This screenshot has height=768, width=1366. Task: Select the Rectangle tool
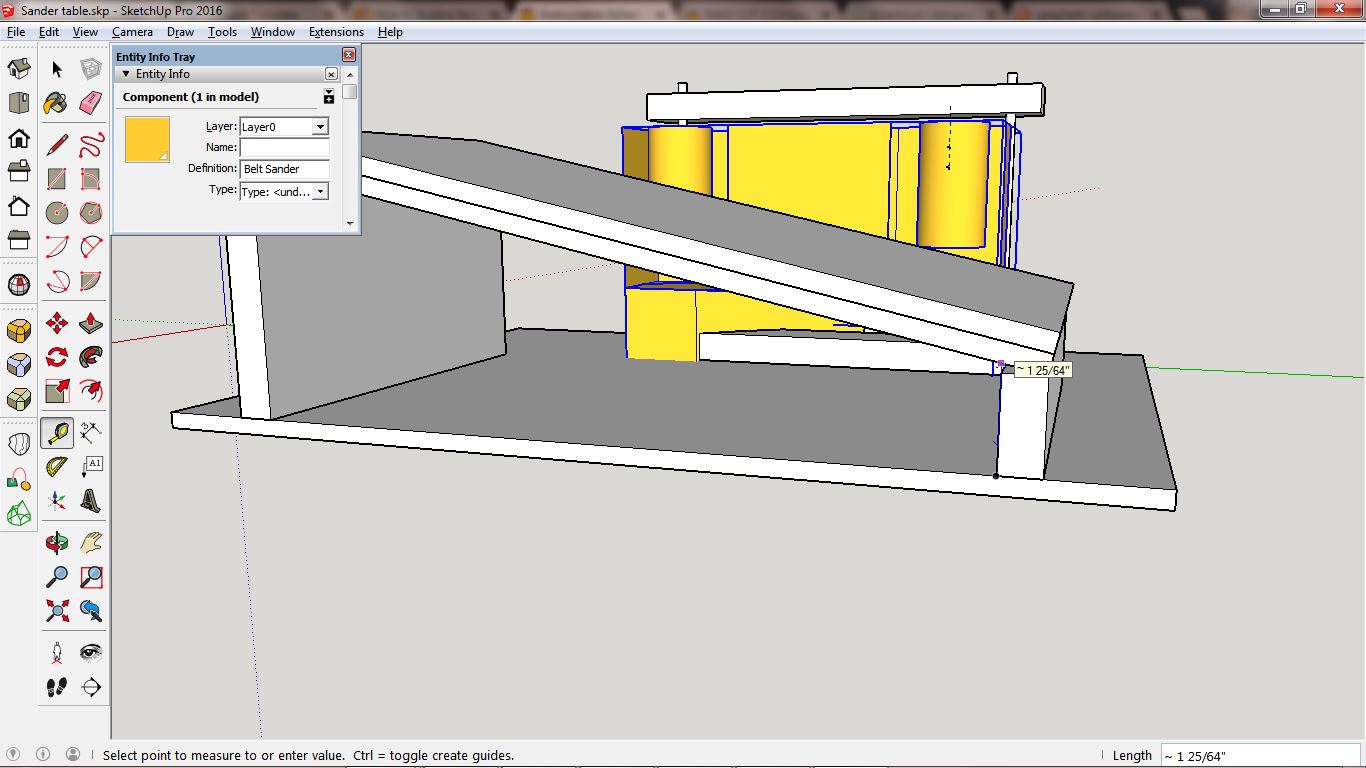click(57, 178)
